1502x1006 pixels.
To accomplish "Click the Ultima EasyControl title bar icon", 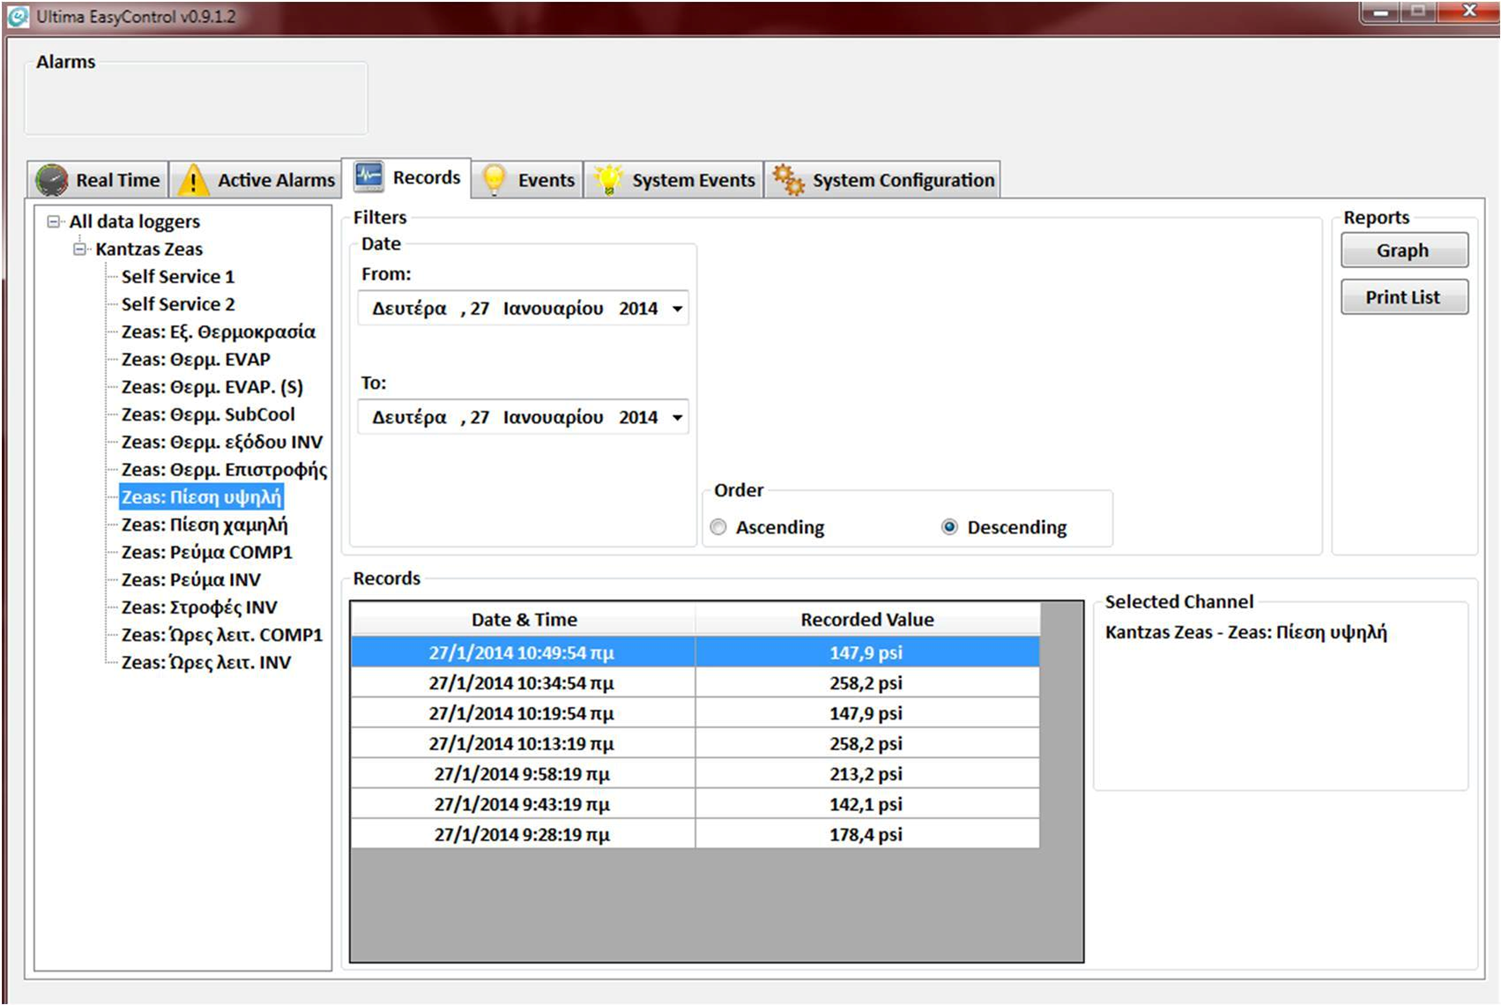I will click(x=18, y=17).
